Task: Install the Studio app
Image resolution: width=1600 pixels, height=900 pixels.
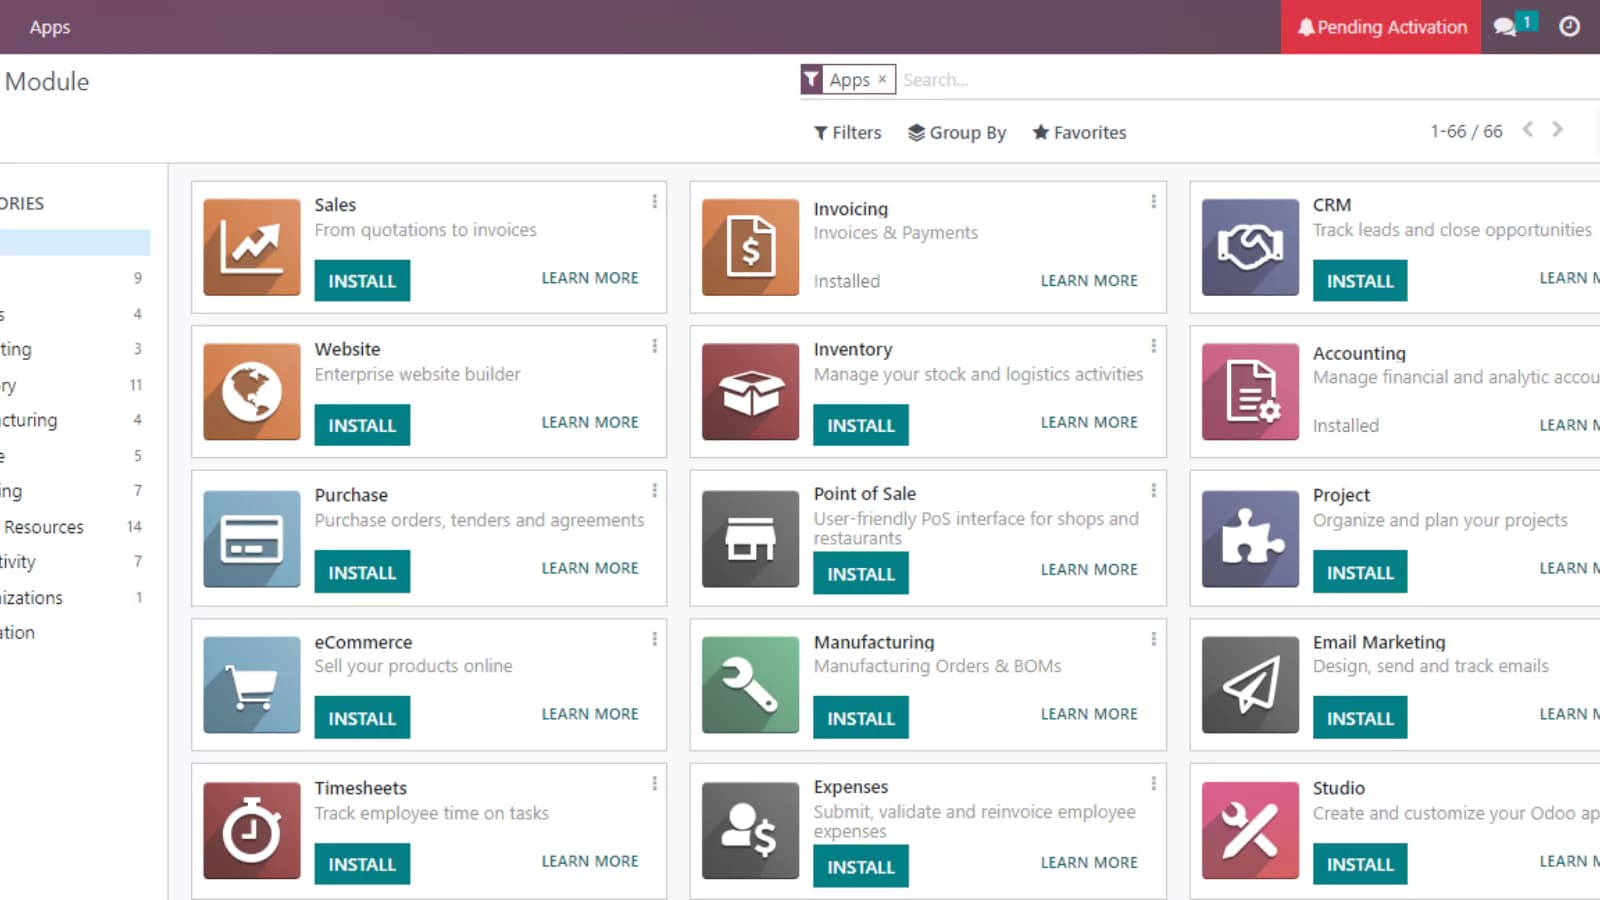Action: point(1360,864)
